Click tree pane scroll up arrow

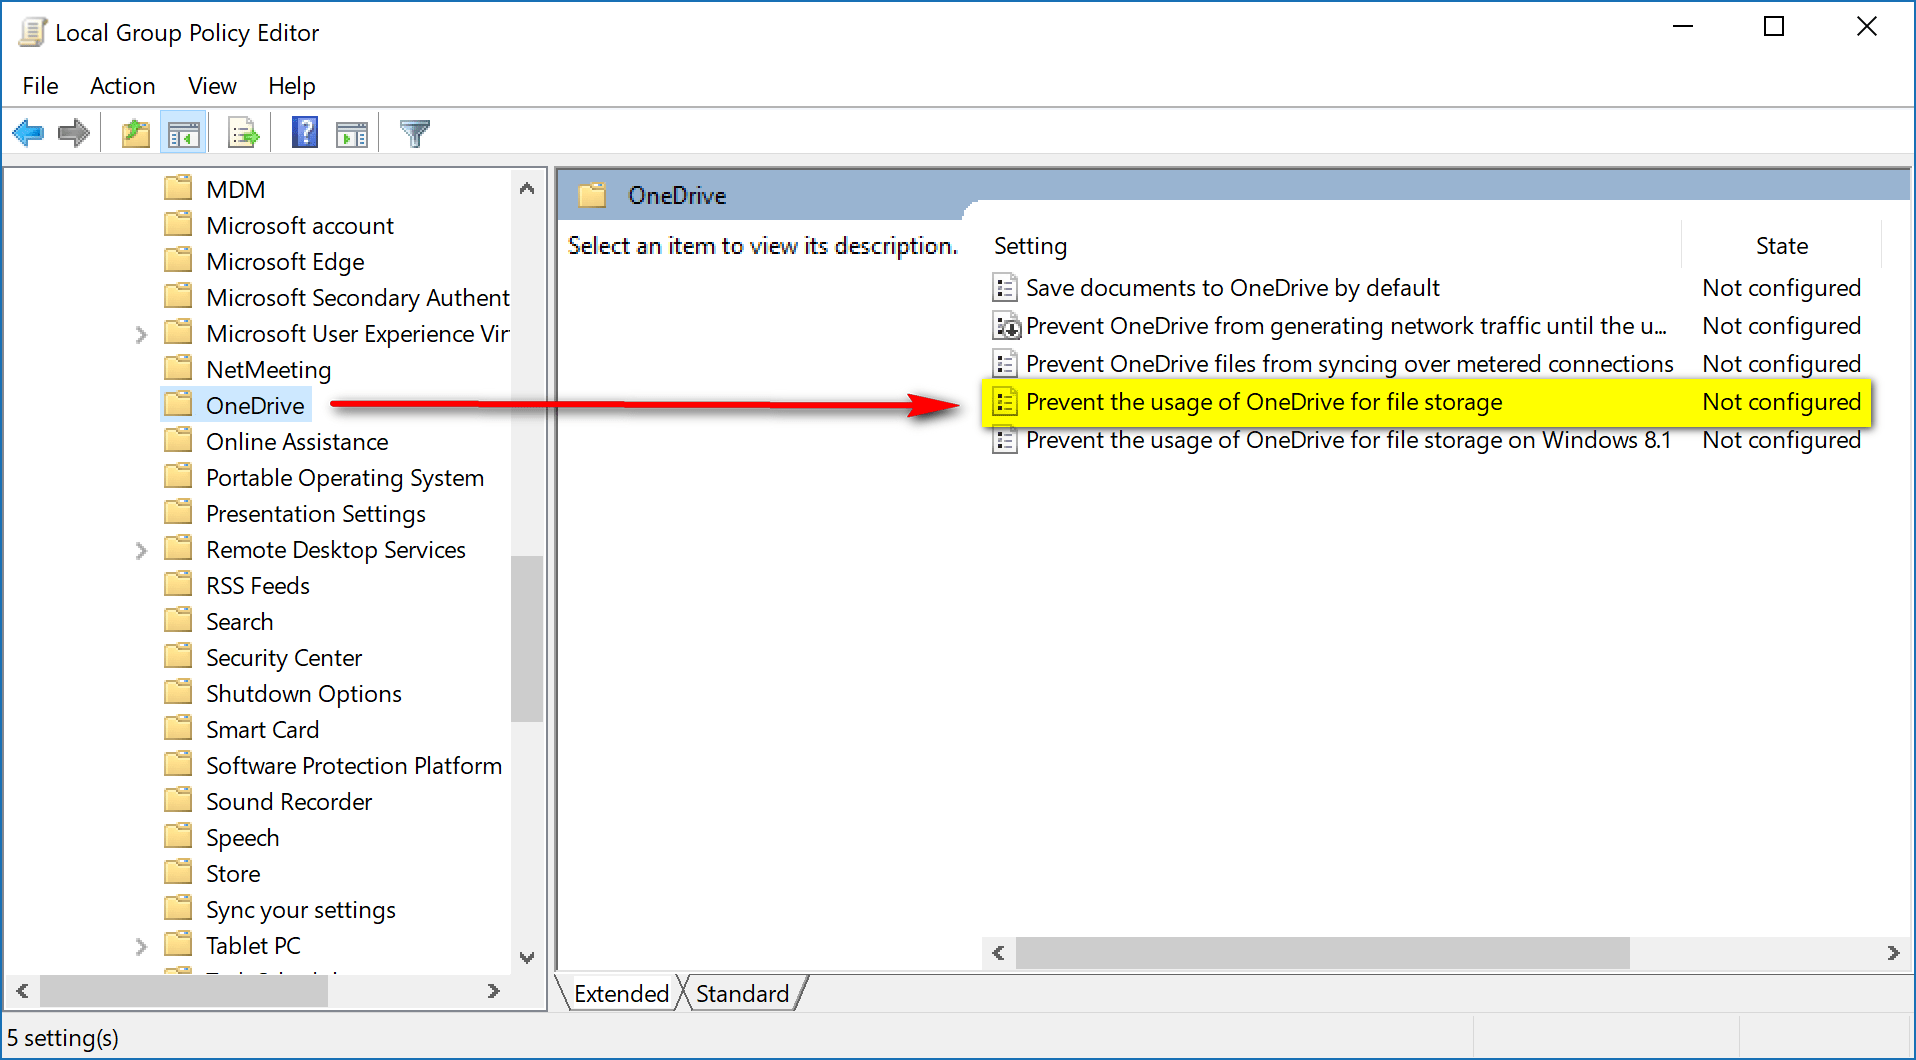pos(527,188)
